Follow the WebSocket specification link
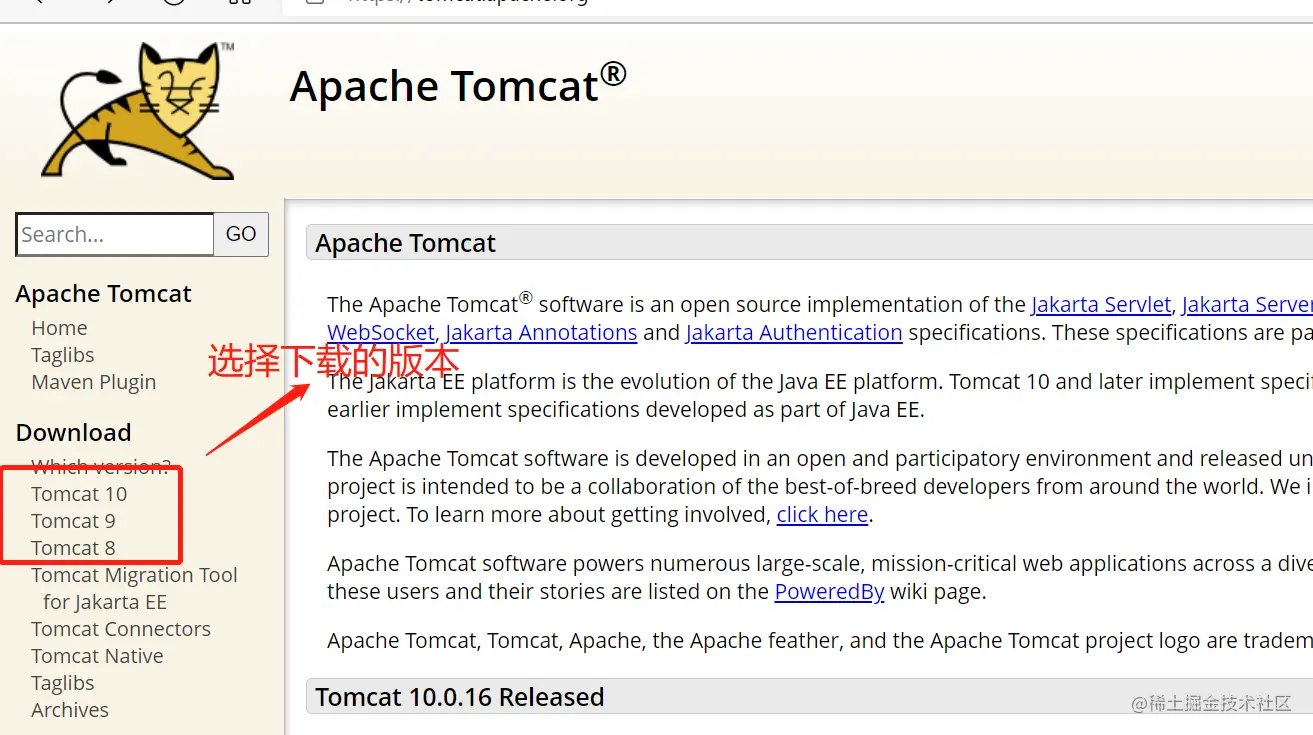The image size is (1313, 735). [381, 333]
